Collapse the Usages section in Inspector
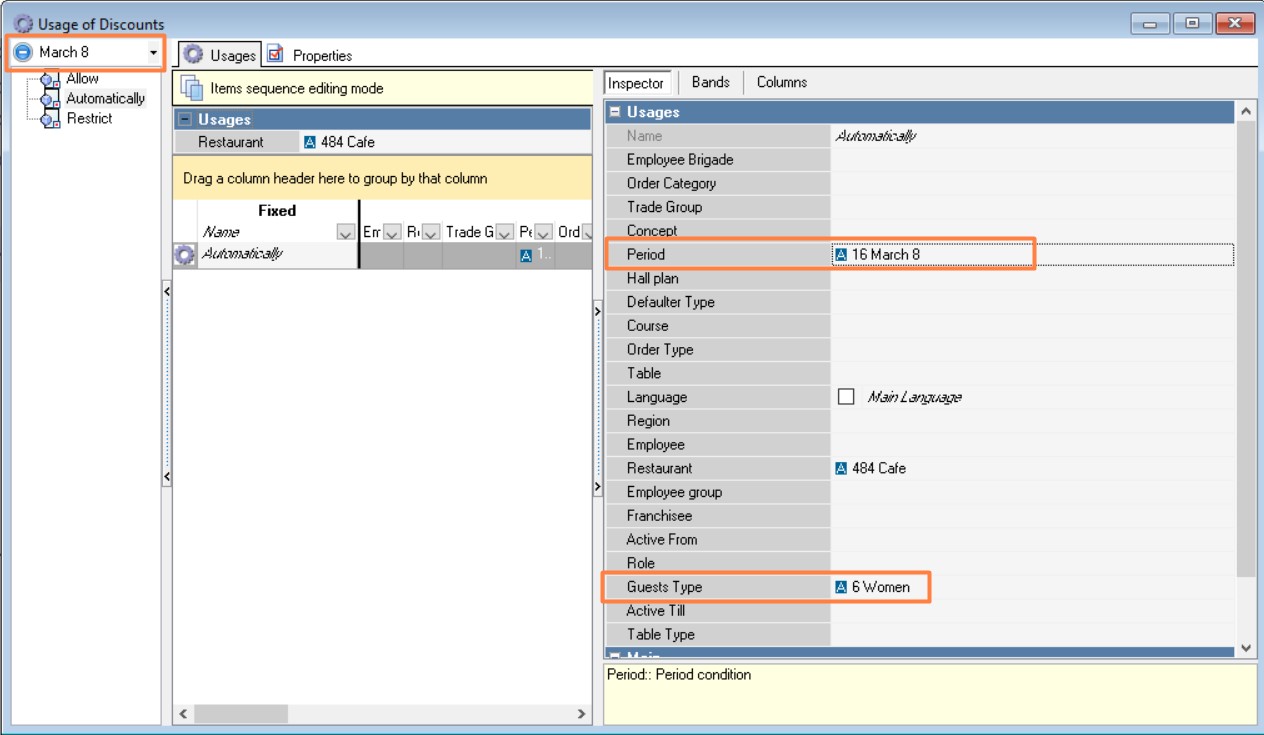 [x=616, y=112]
